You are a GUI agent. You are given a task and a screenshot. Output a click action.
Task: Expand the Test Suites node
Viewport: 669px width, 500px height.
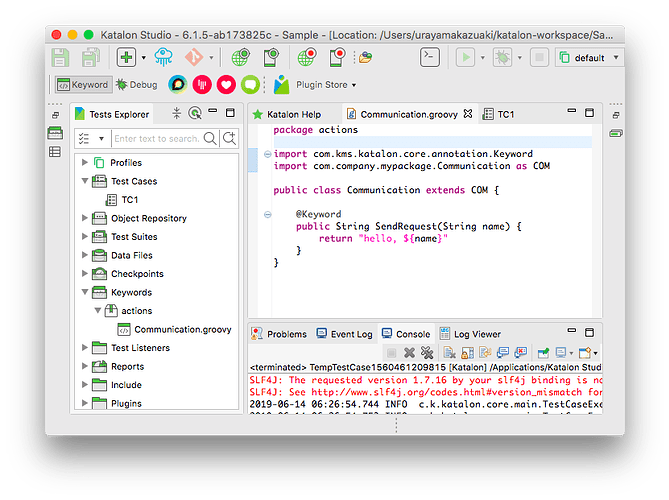[84, 236]
